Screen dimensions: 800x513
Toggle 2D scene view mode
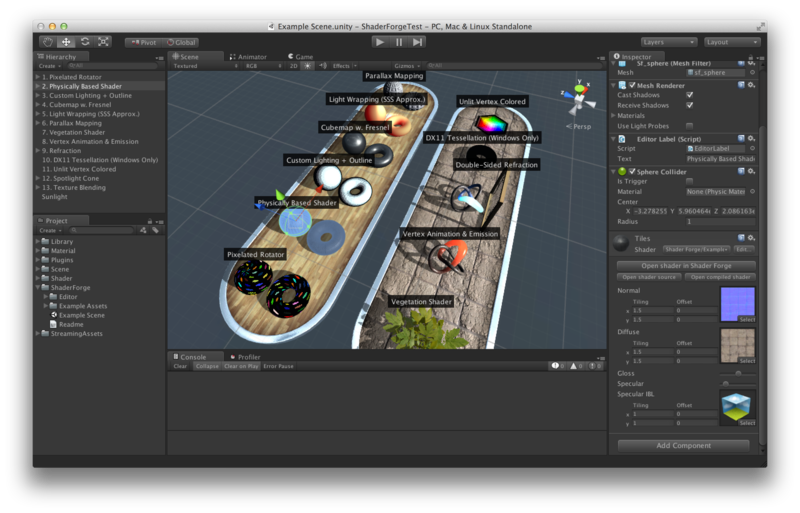(x=293, y=66)
